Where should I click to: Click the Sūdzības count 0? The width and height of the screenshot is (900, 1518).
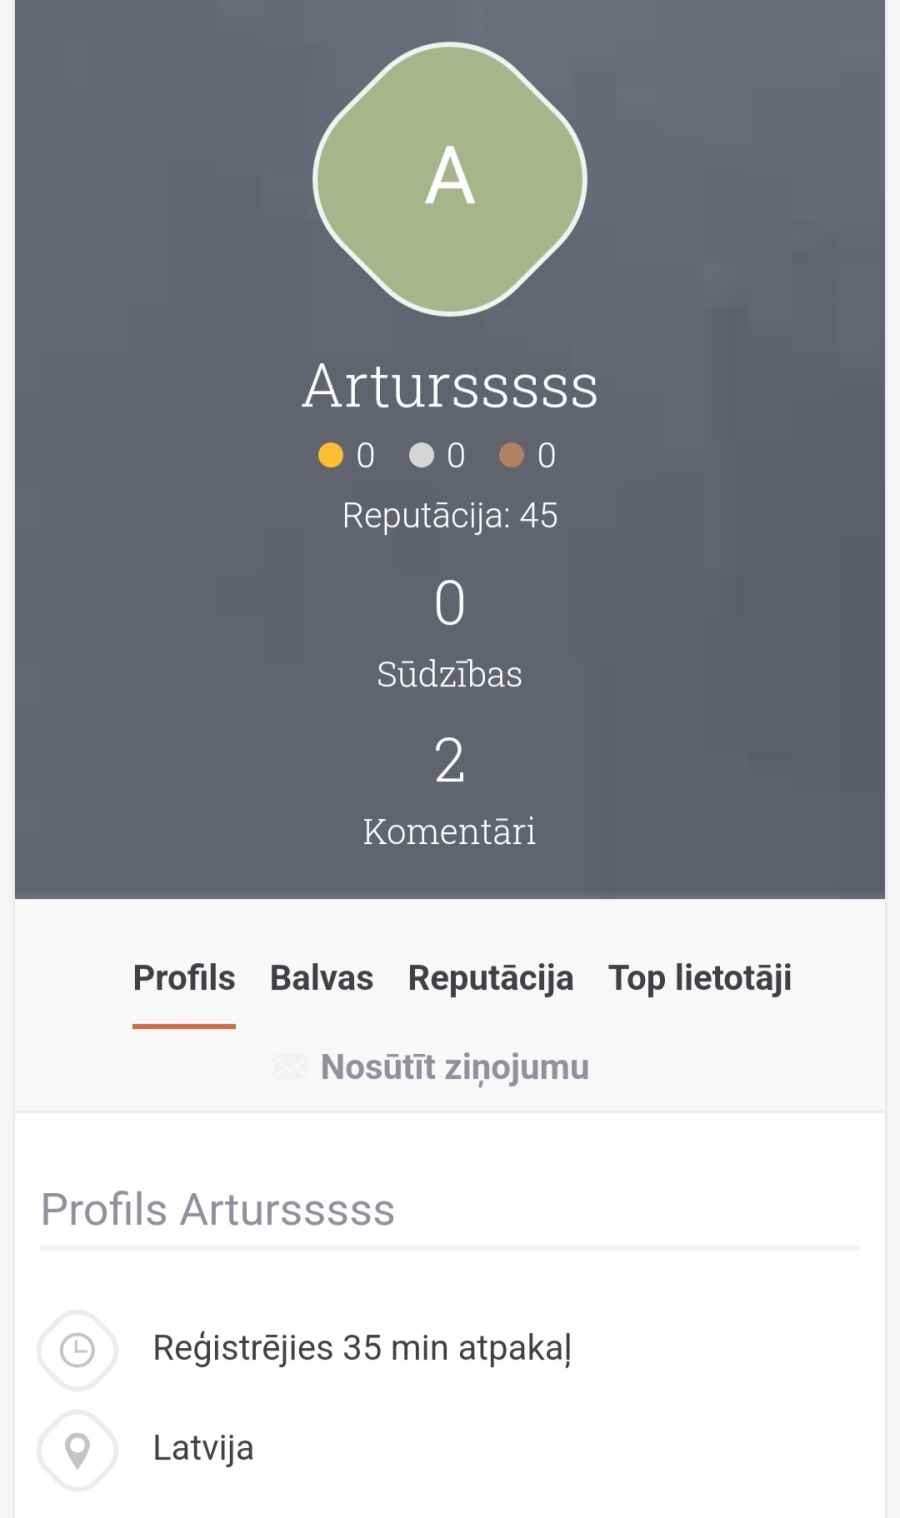tap(450, 603)
